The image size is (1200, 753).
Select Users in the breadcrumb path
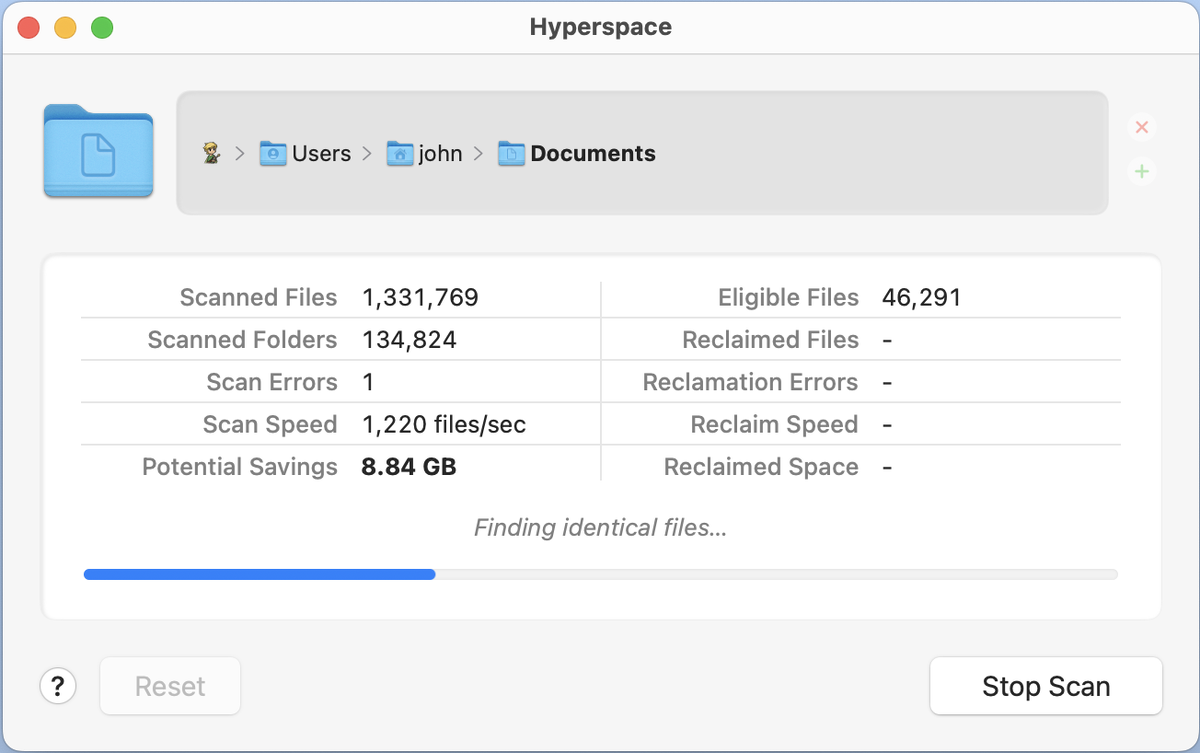click(x=322, y=153)
